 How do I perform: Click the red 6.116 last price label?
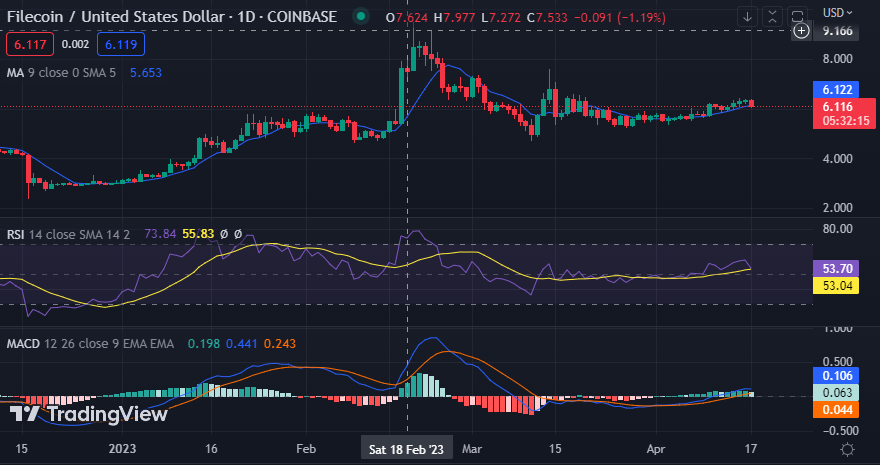[x=844, y=113]
